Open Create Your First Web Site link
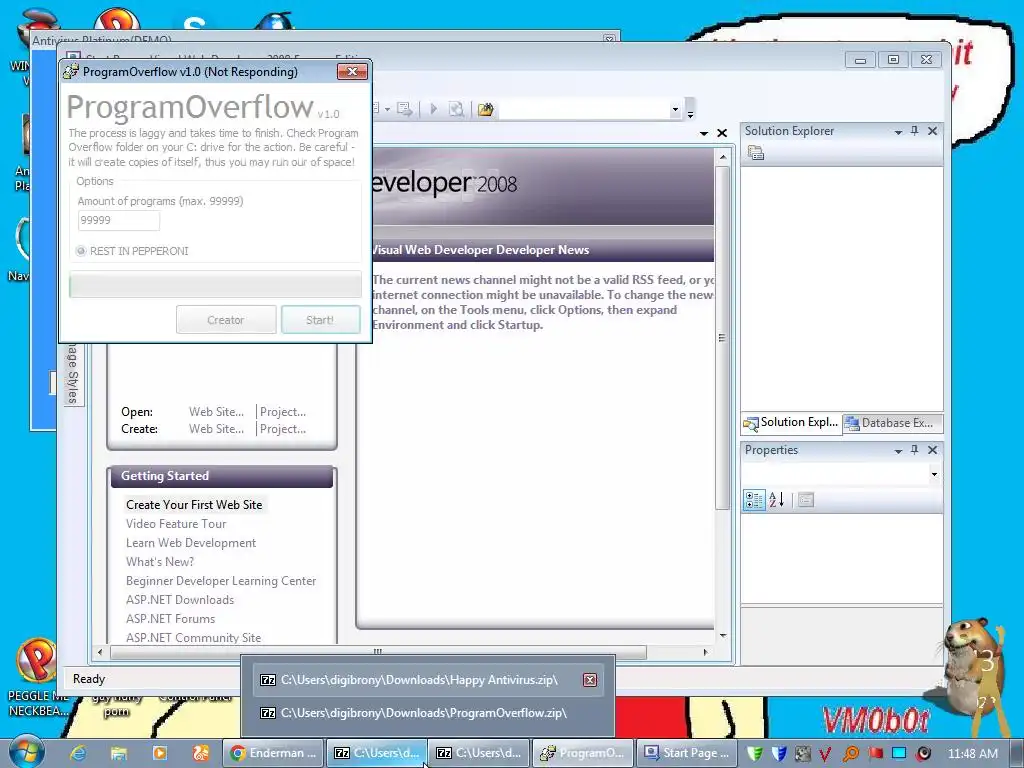The image size is (1024, 768). (x=194, y=504)
